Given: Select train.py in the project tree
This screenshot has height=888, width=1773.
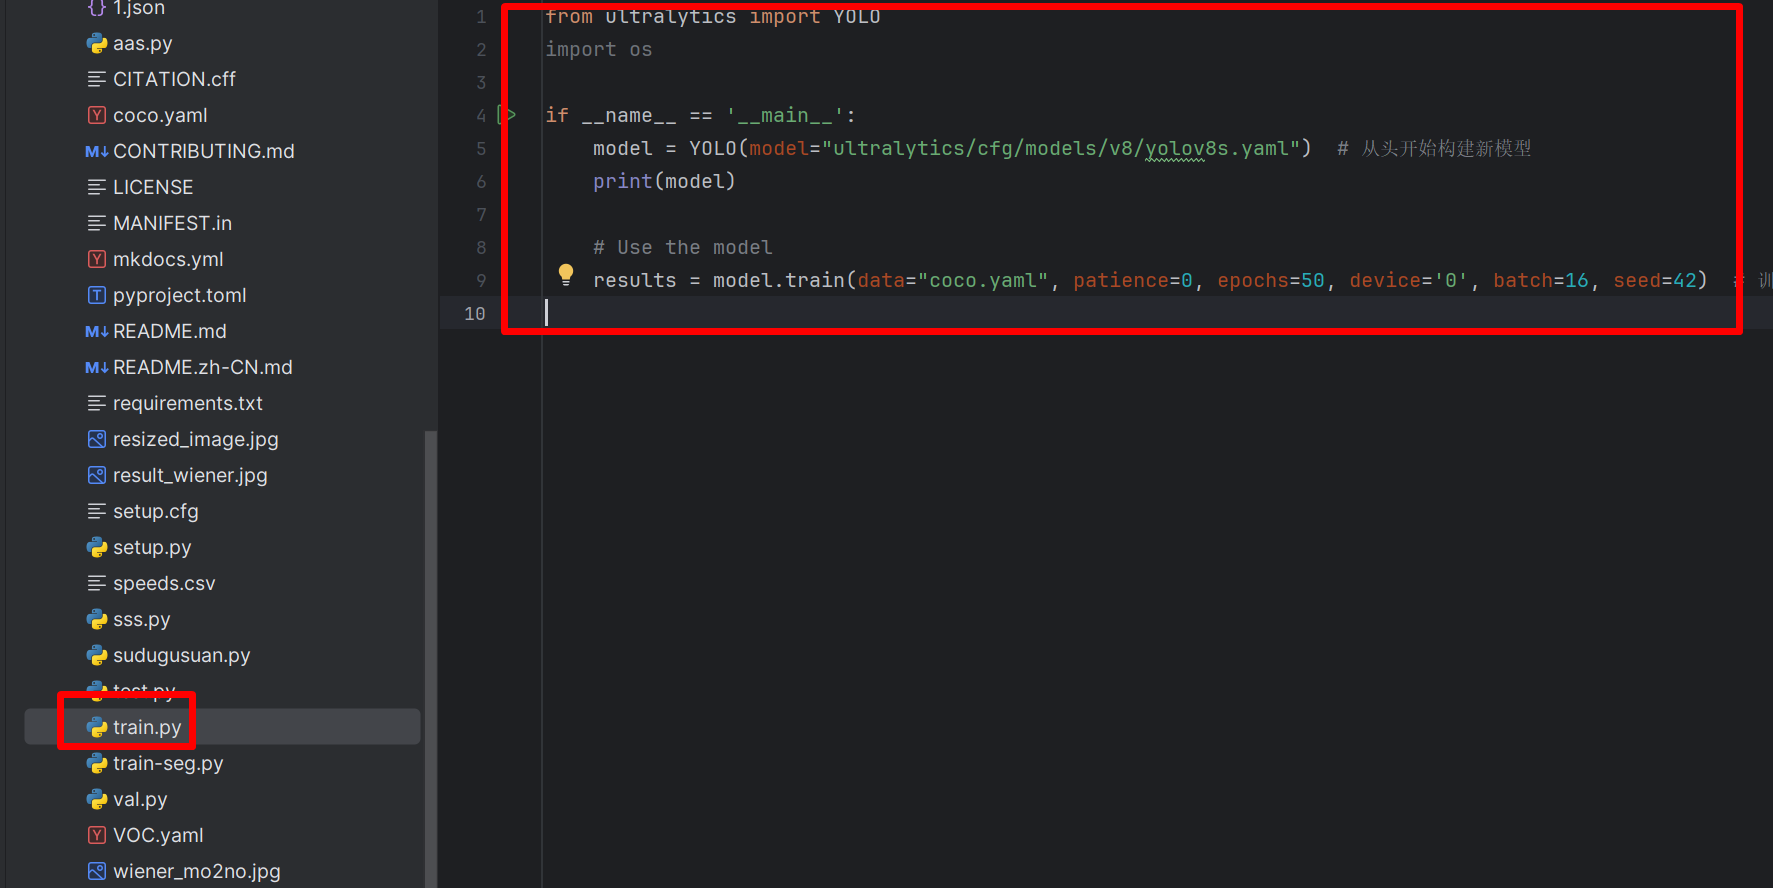Looking at the screenshot, I should (222, 727).
